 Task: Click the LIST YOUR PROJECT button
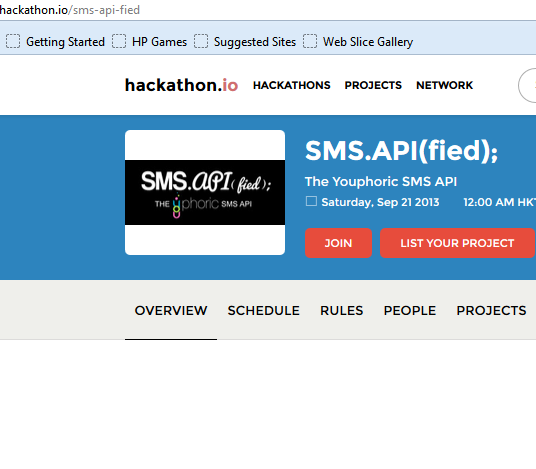(457, 243)
